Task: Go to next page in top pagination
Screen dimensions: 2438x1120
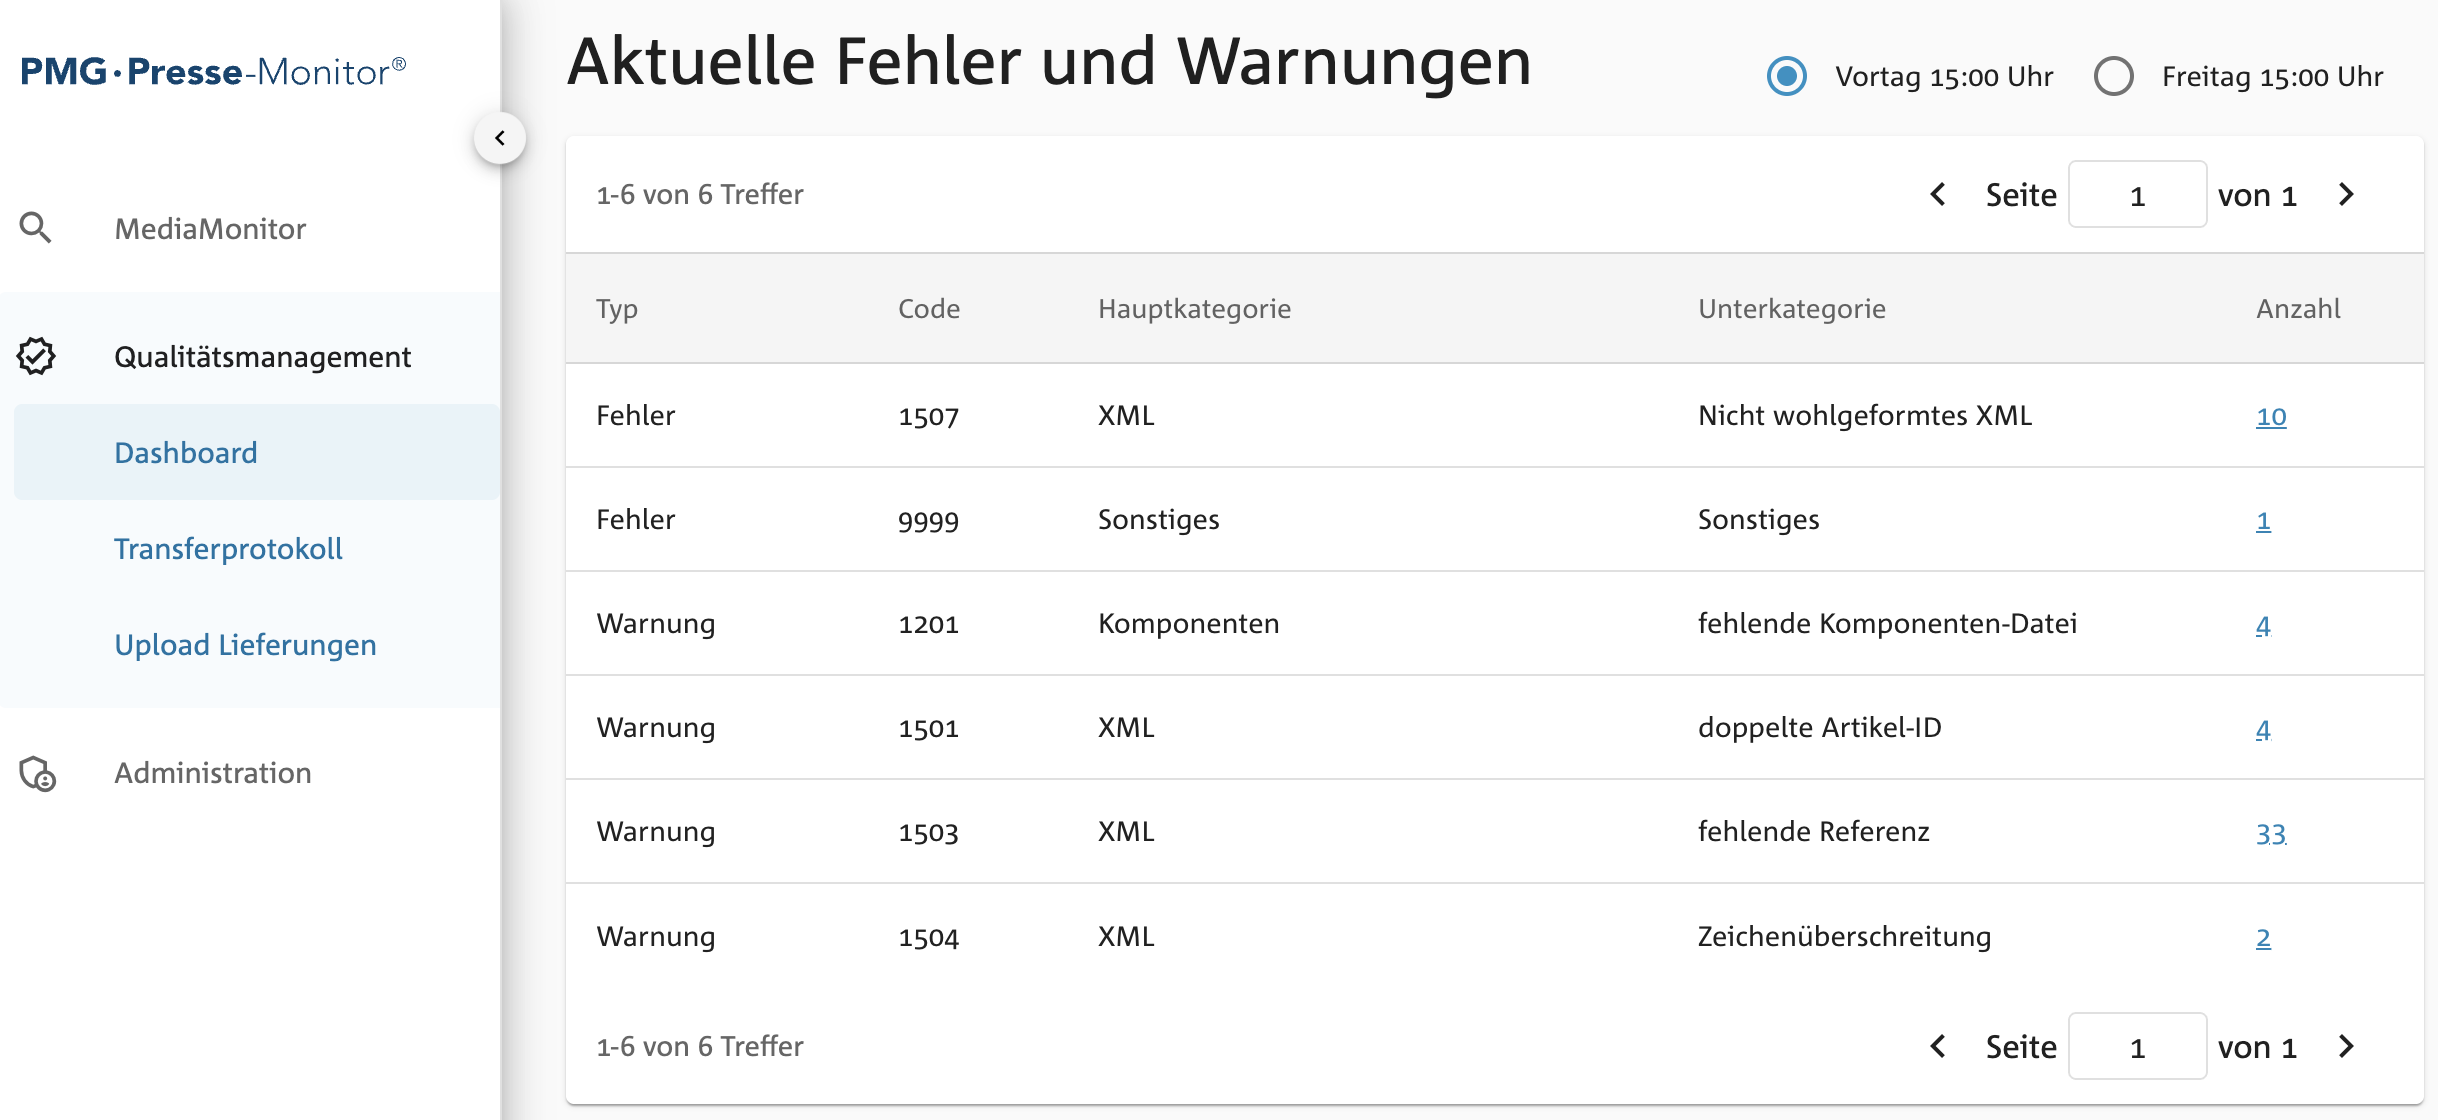Action: [2346, 194]
